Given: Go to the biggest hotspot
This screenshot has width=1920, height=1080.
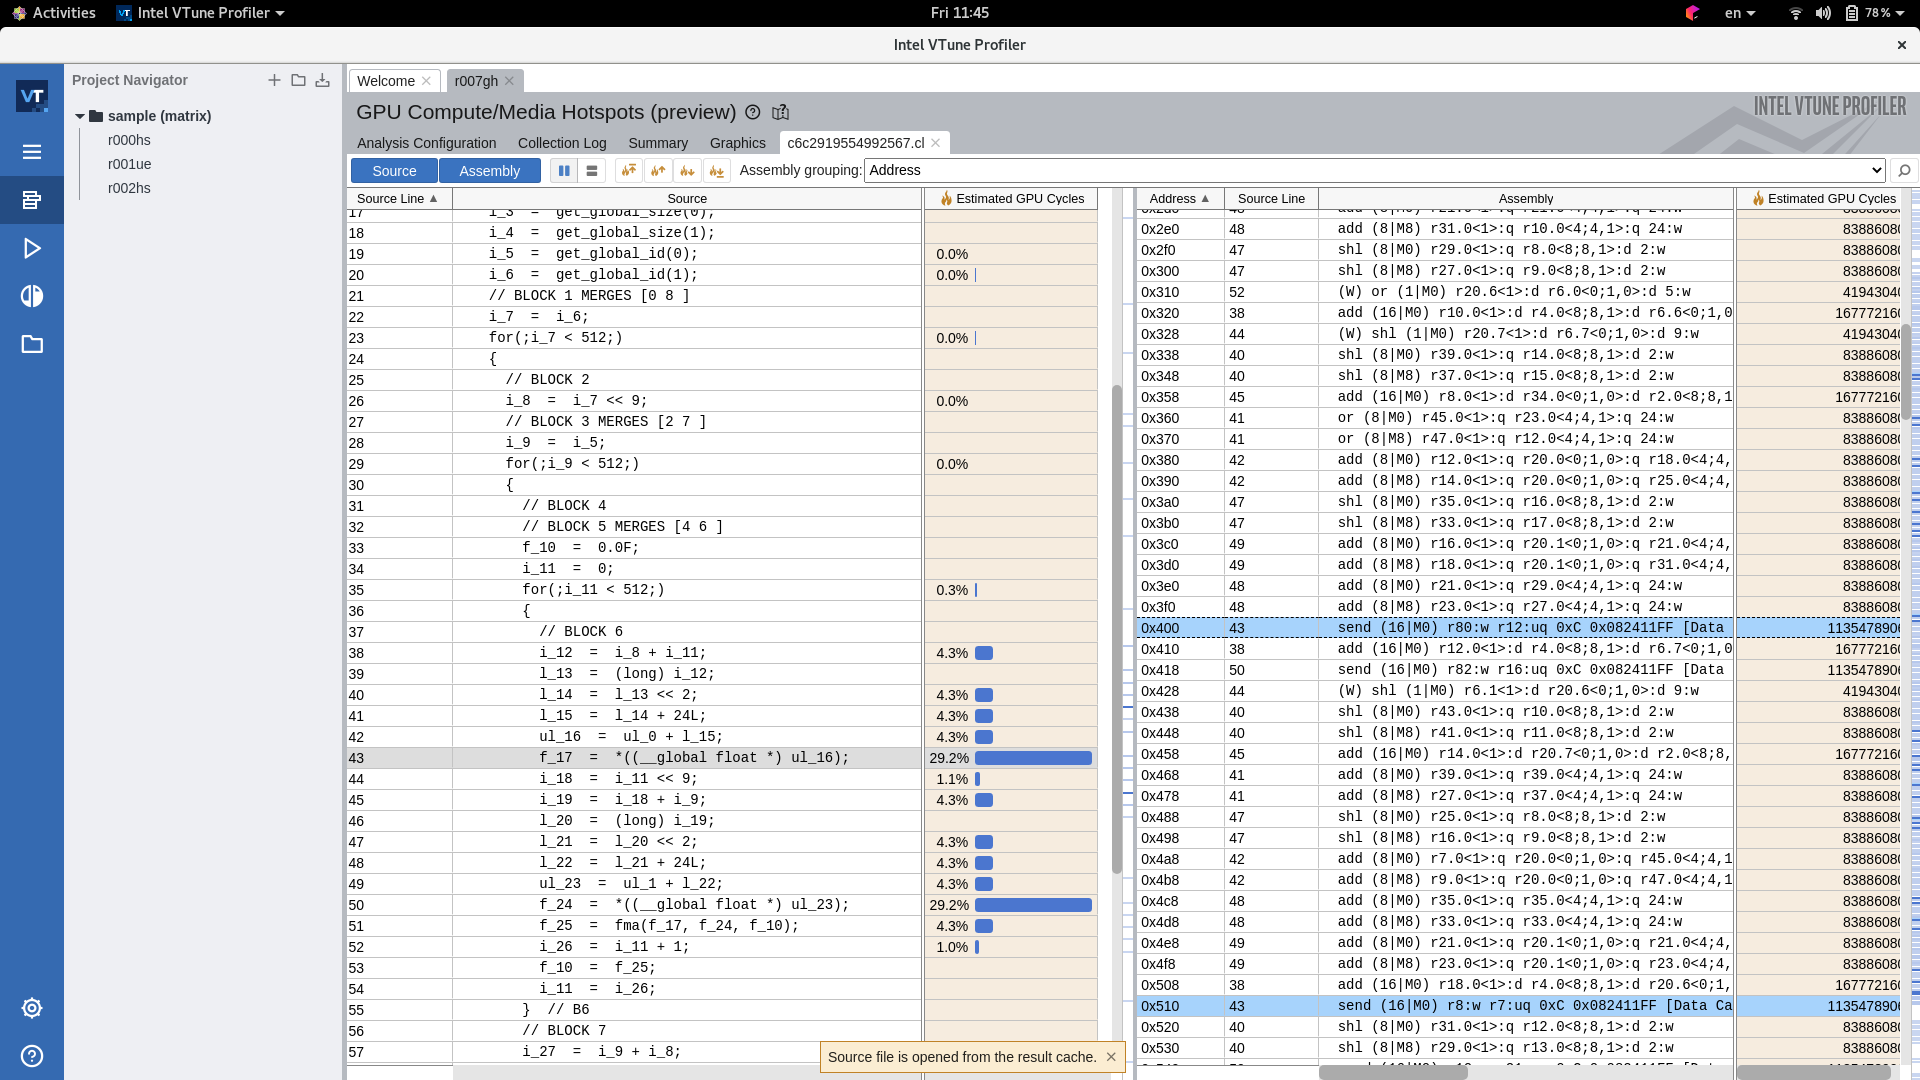Looking at the screenshot, I should [628, 171].
